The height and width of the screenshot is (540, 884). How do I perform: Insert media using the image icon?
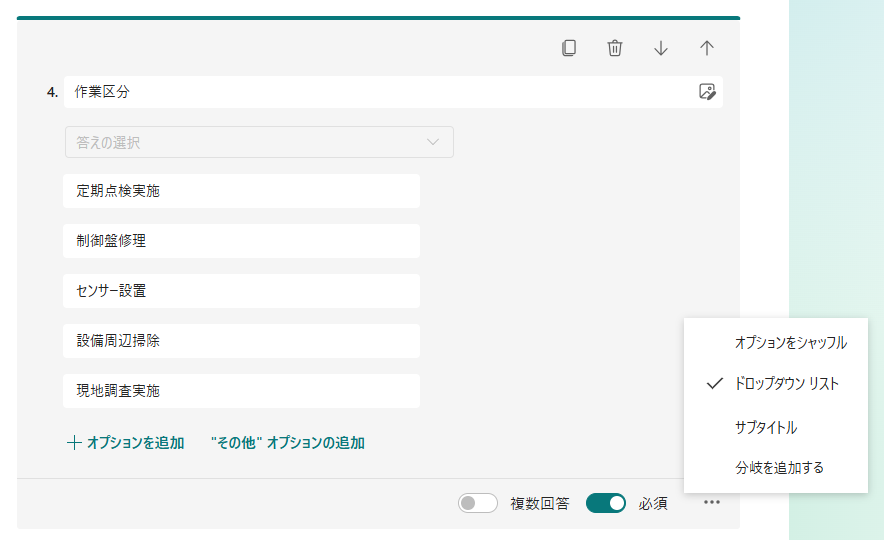pos(707,91)
